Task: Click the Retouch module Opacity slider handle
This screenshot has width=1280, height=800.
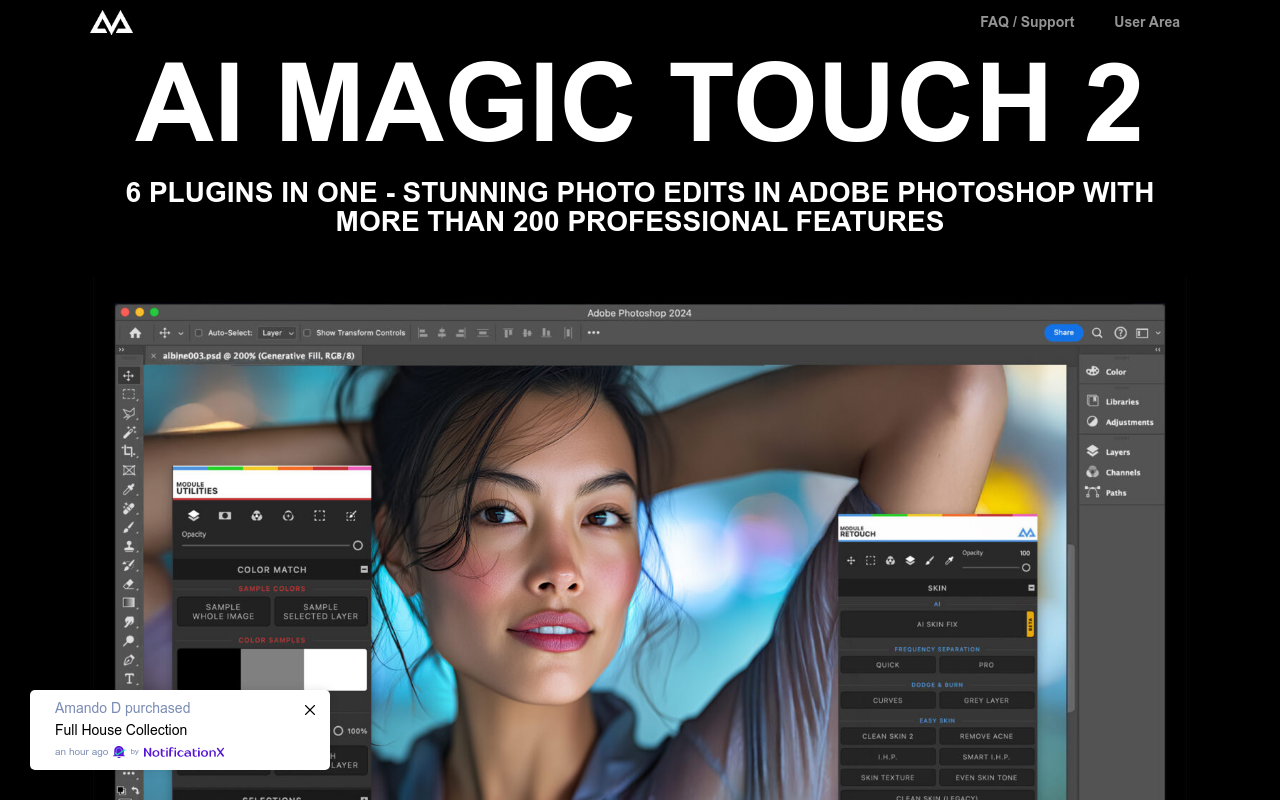Action: pyautogui.click(x=1026, y=567)
